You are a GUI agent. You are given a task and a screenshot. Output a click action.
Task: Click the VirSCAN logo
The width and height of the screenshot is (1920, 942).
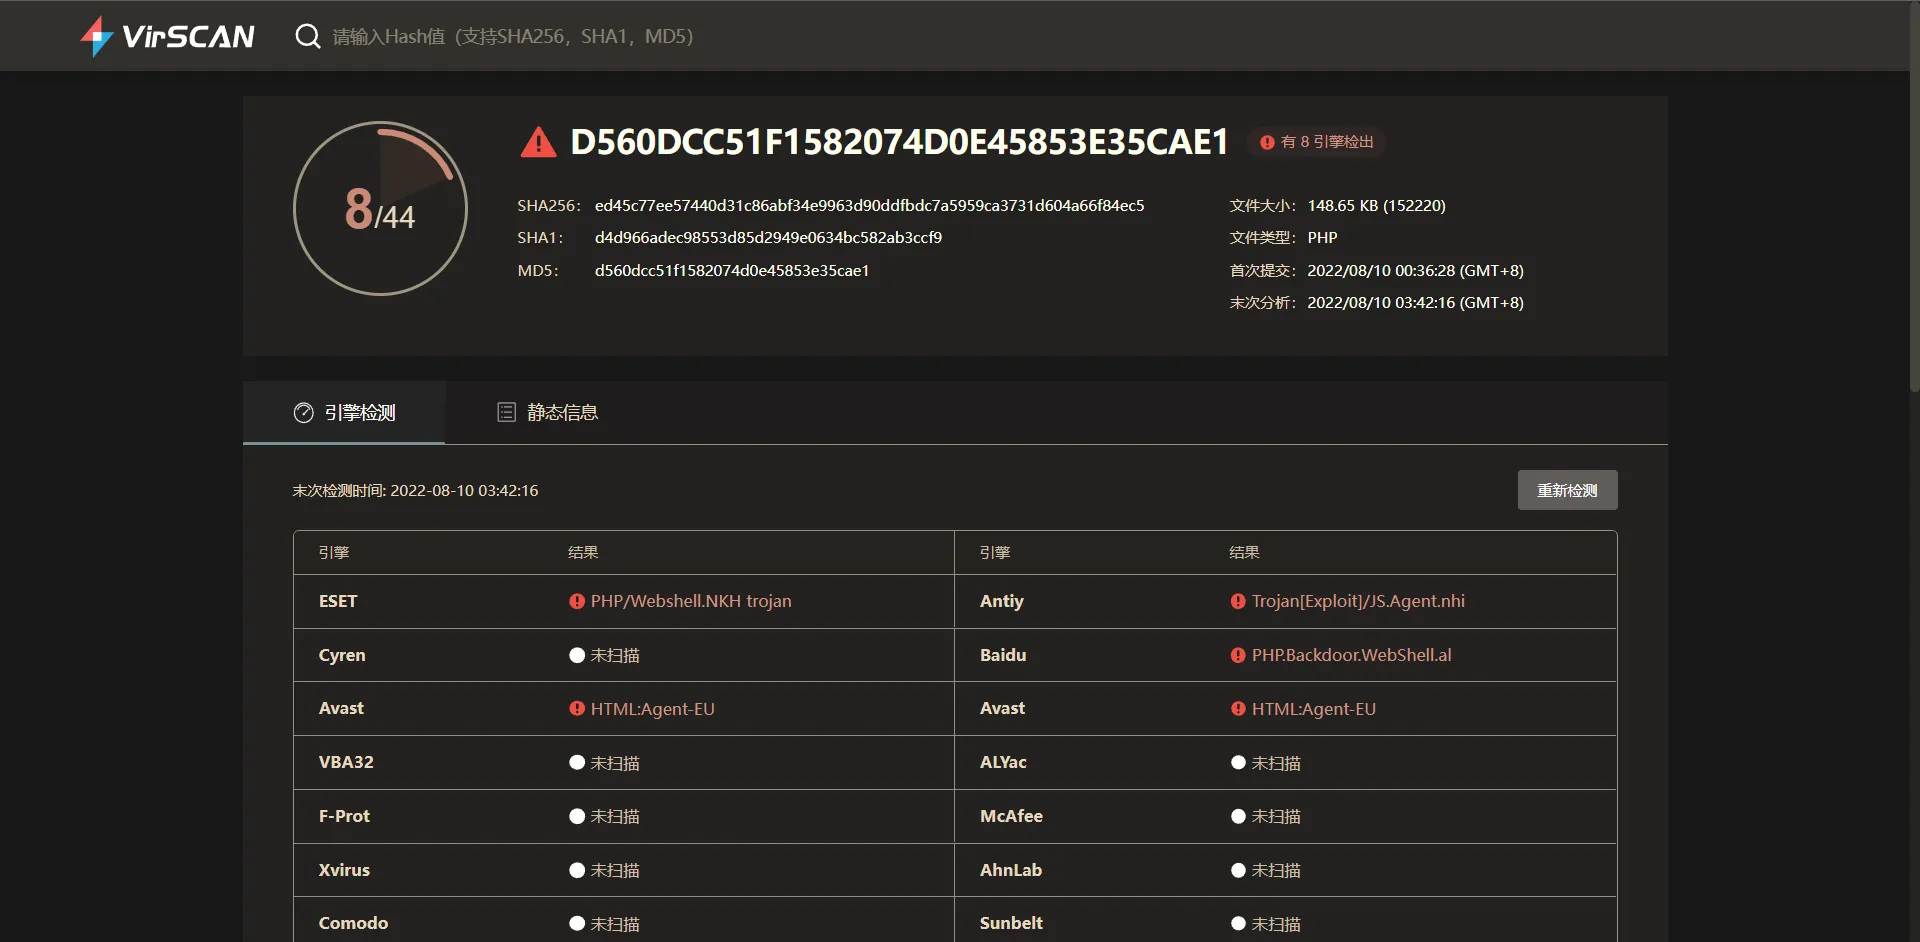tap(167, 36)
